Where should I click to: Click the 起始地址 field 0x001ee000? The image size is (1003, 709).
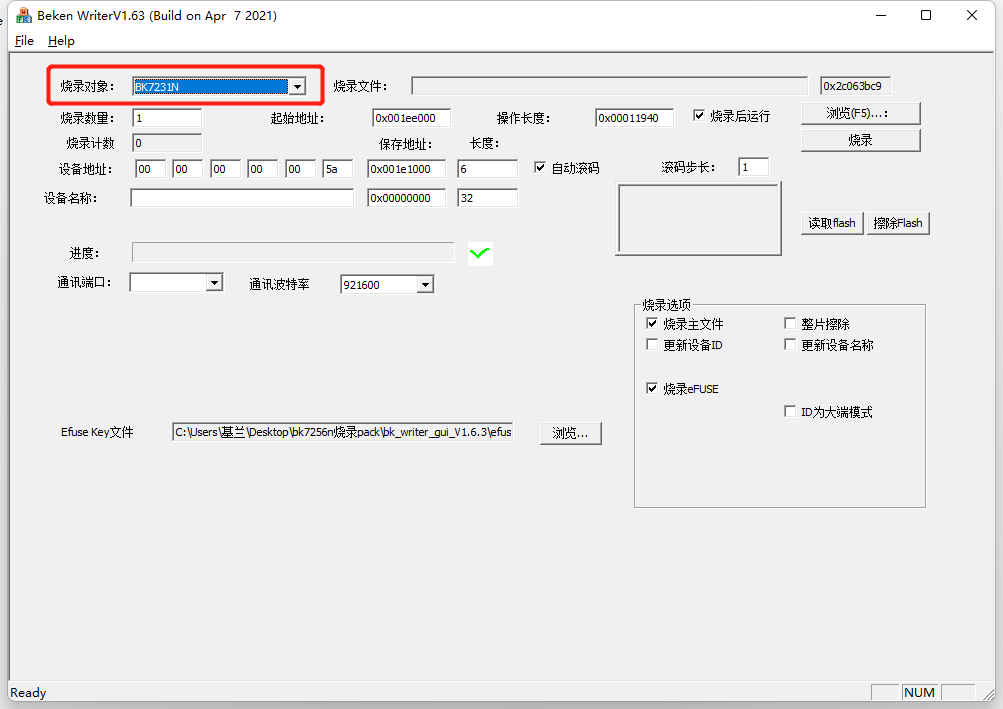411,118
